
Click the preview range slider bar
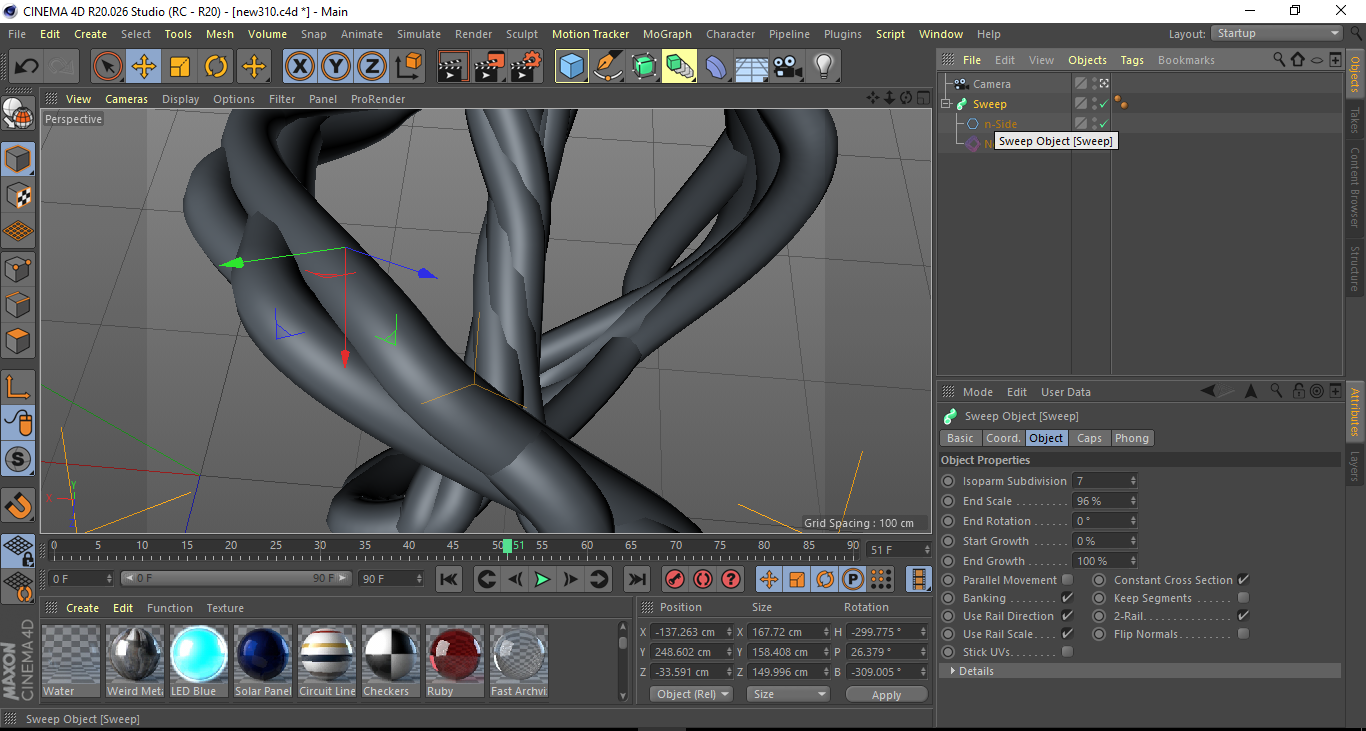coord(236,578)
